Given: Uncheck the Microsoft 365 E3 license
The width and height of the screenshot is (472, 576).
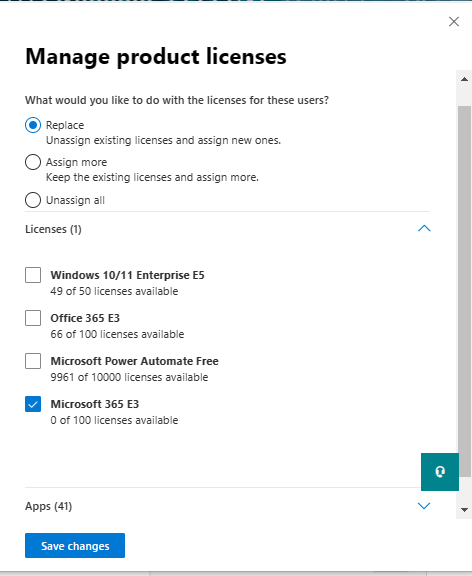Looking at the screenshot, I should [33, 404].
